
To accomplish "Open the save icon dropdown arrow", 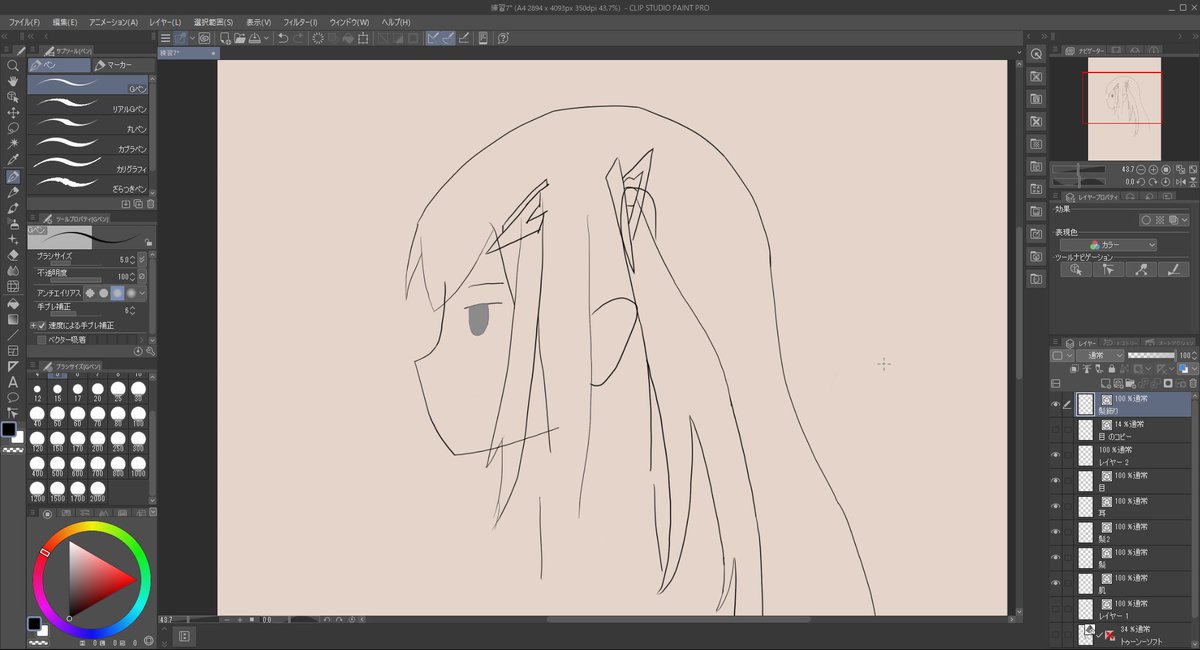I will [265, 38].
